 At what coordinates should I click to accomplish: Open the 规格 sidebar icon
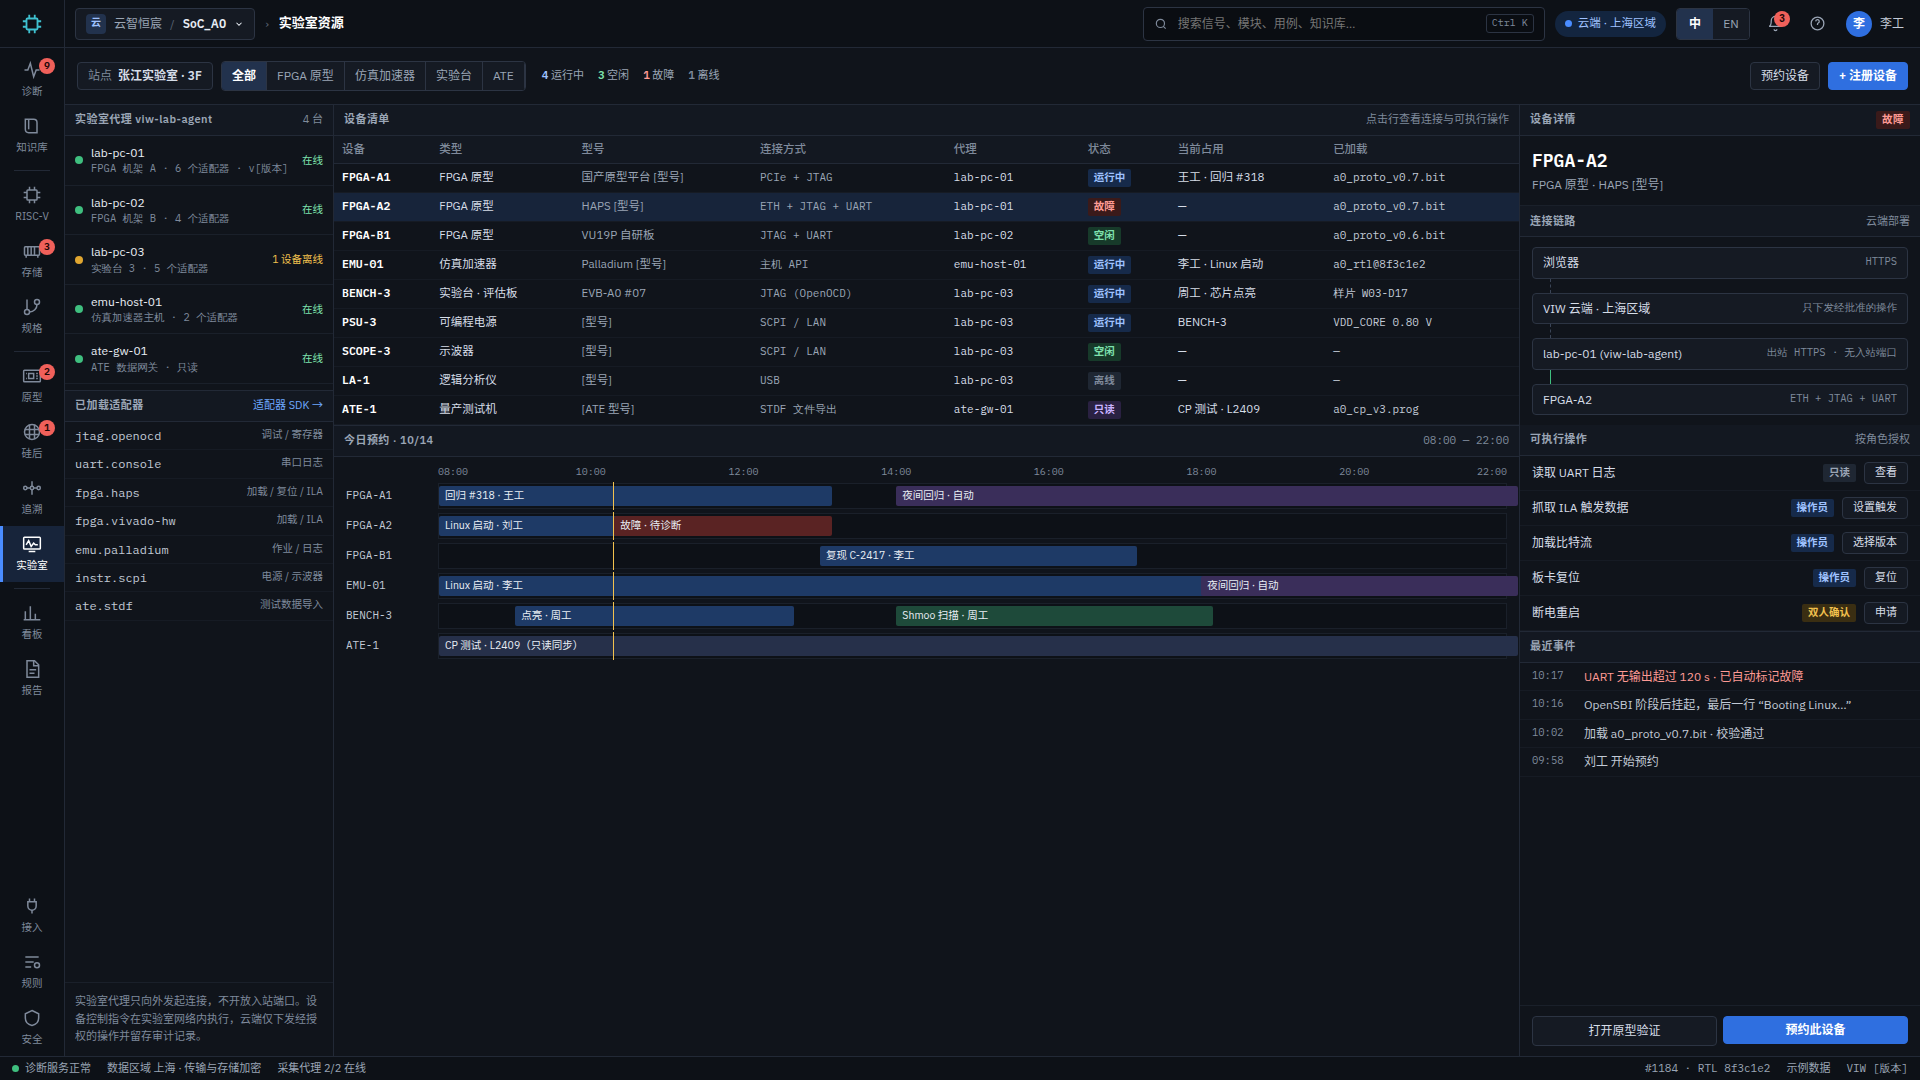coord(32,315)
